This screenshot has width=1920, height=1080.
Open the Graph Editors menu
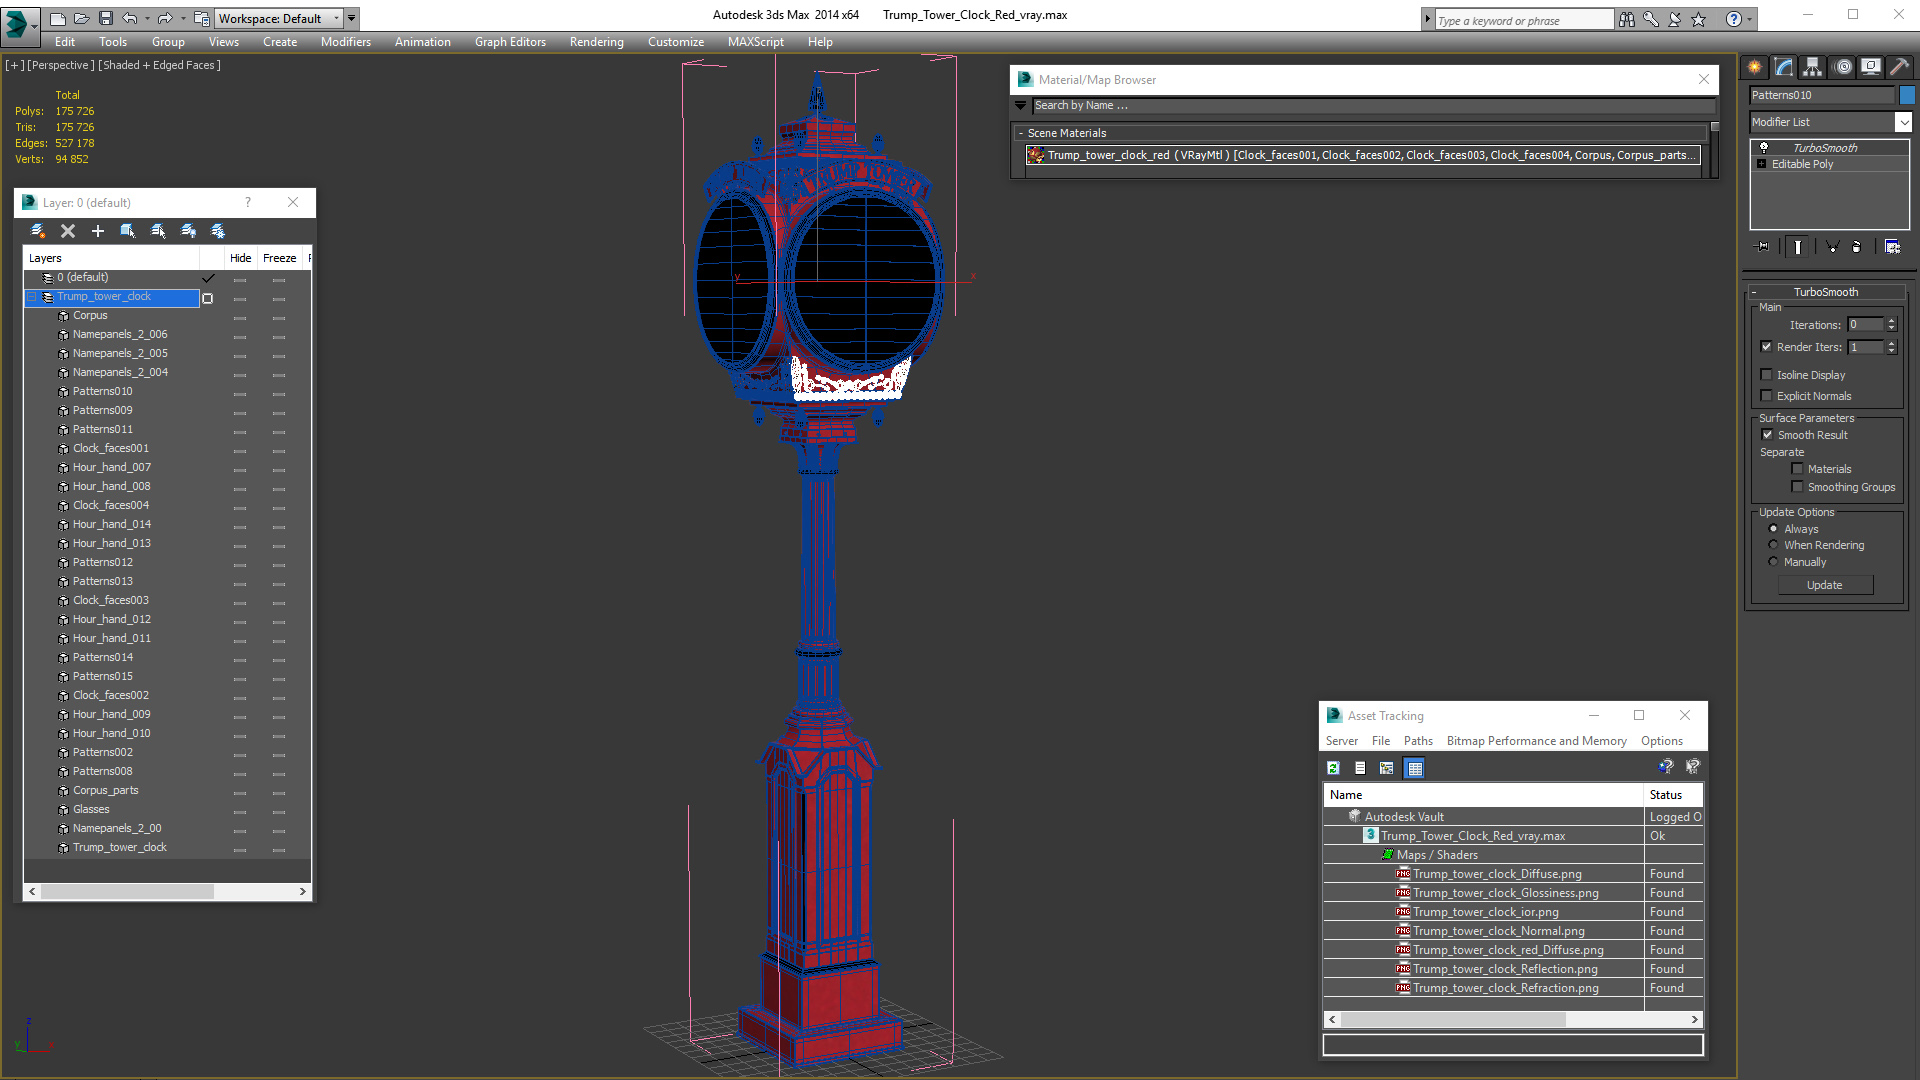[510, 42]
